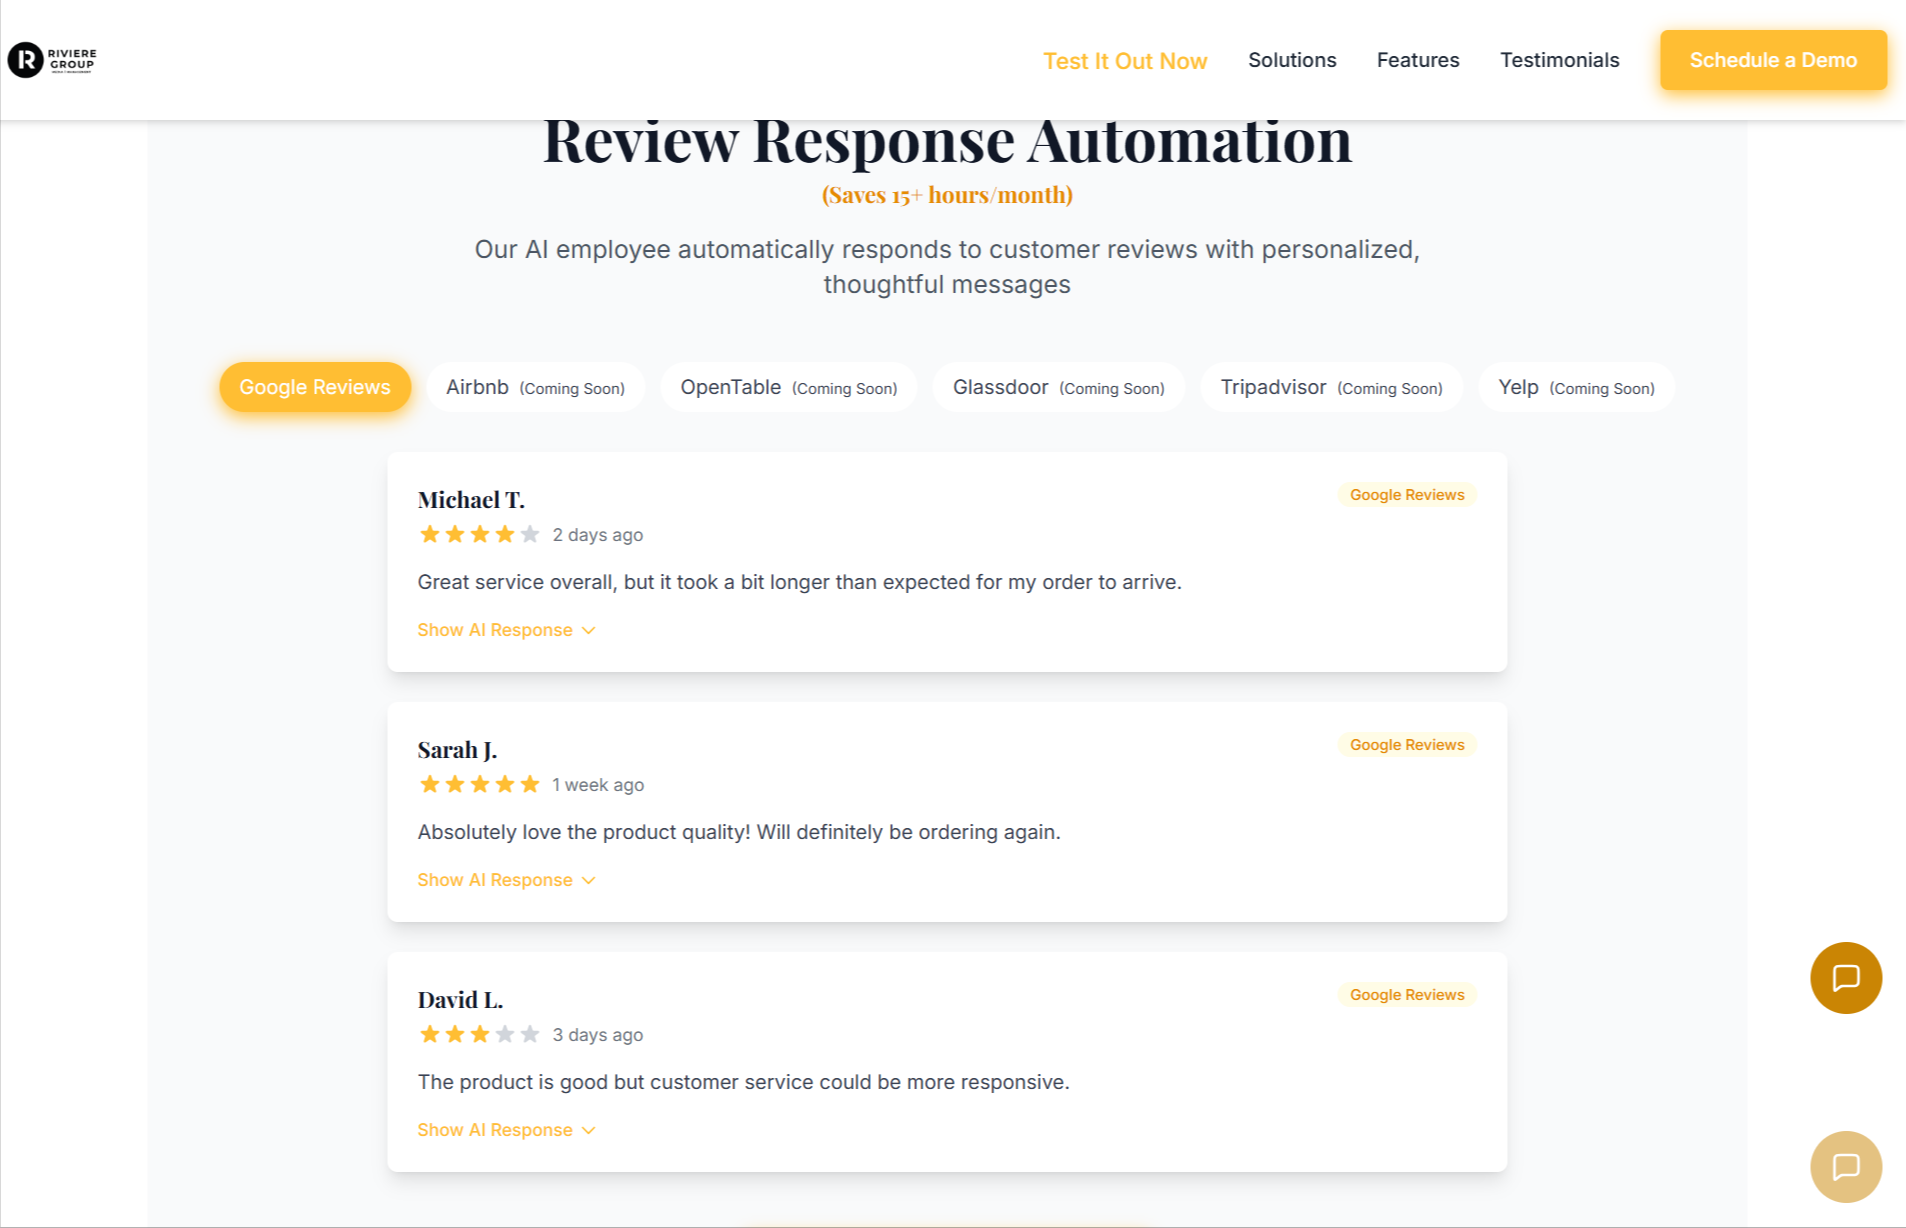Open the Testimonials nav item
Image resolution: width=1906 pixels, height=1228 pixels.
[x=1559, y=60]
